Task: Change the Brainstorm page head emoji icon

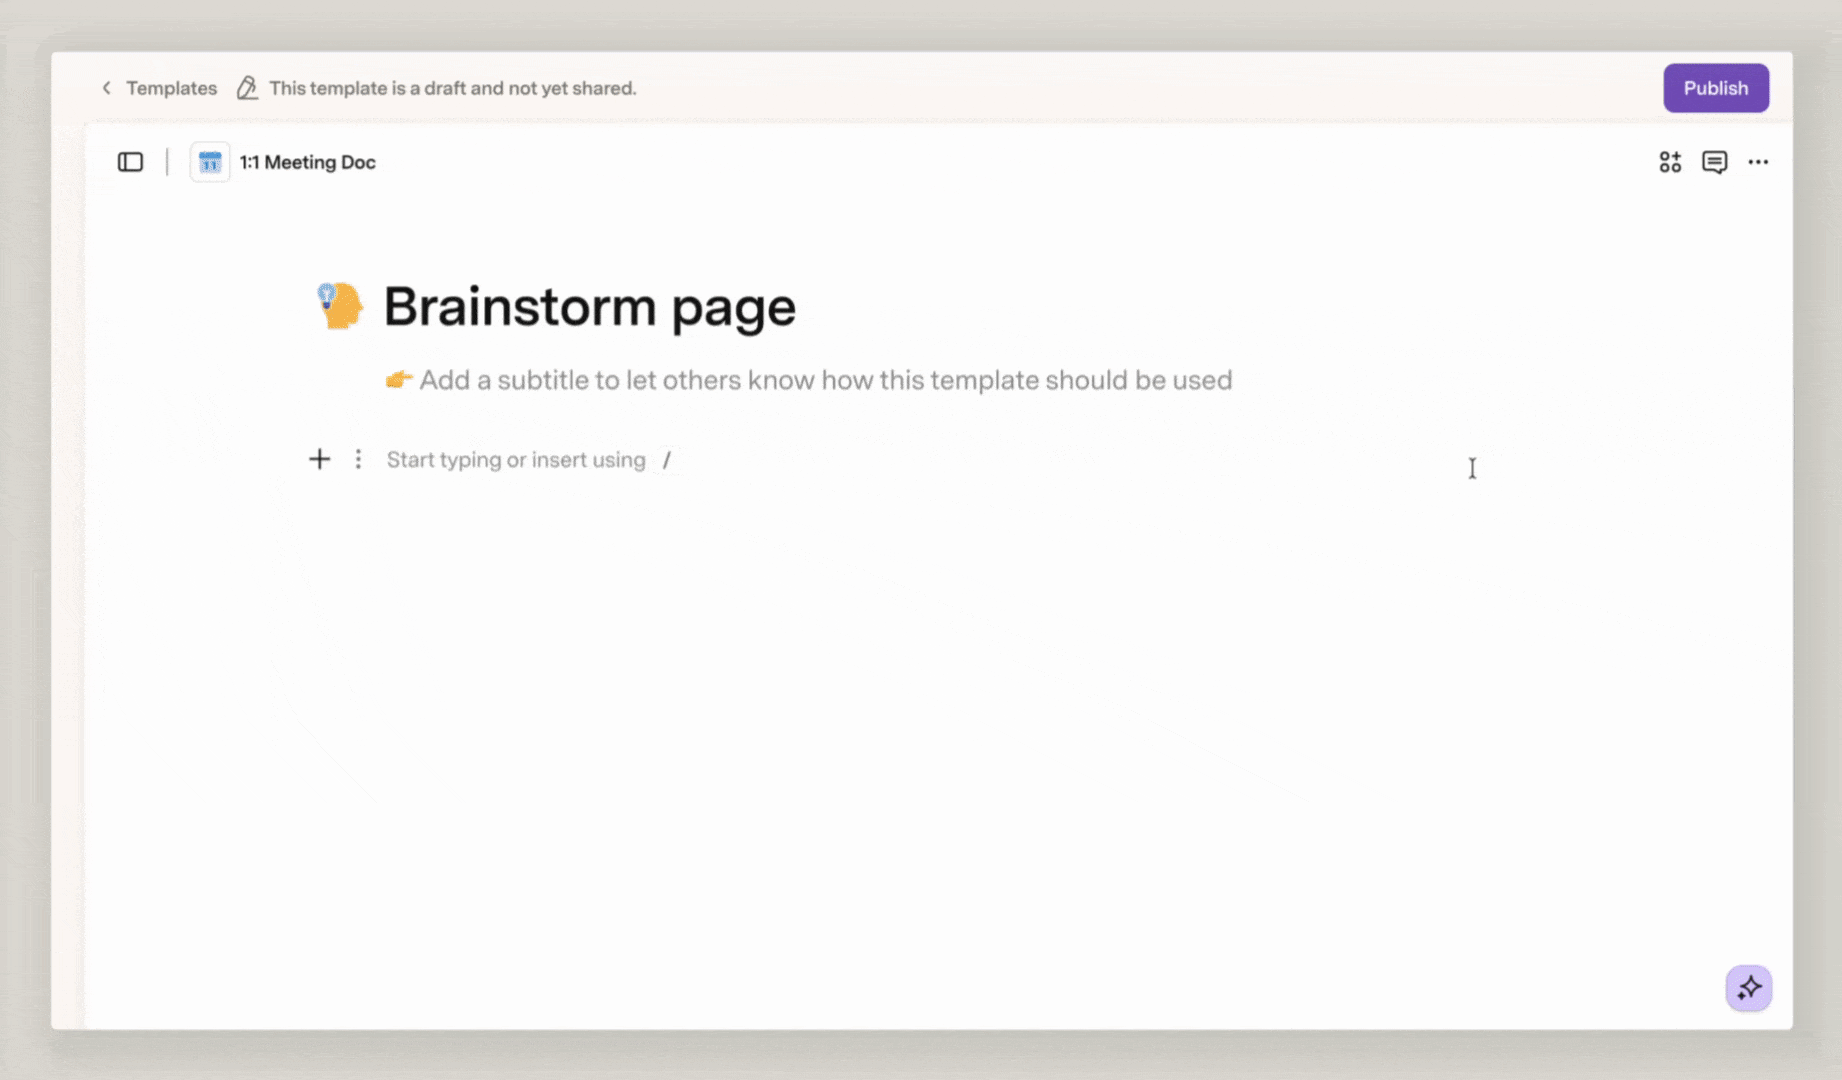Action: [x=340, y=306]
